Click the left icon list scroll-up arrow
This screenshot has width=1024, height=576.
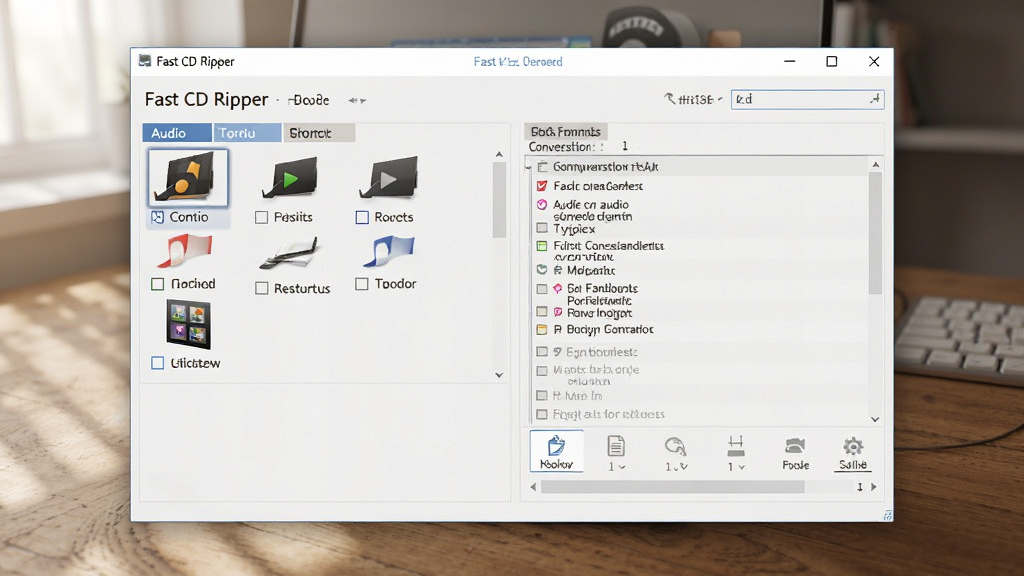(x=499, y=155)
